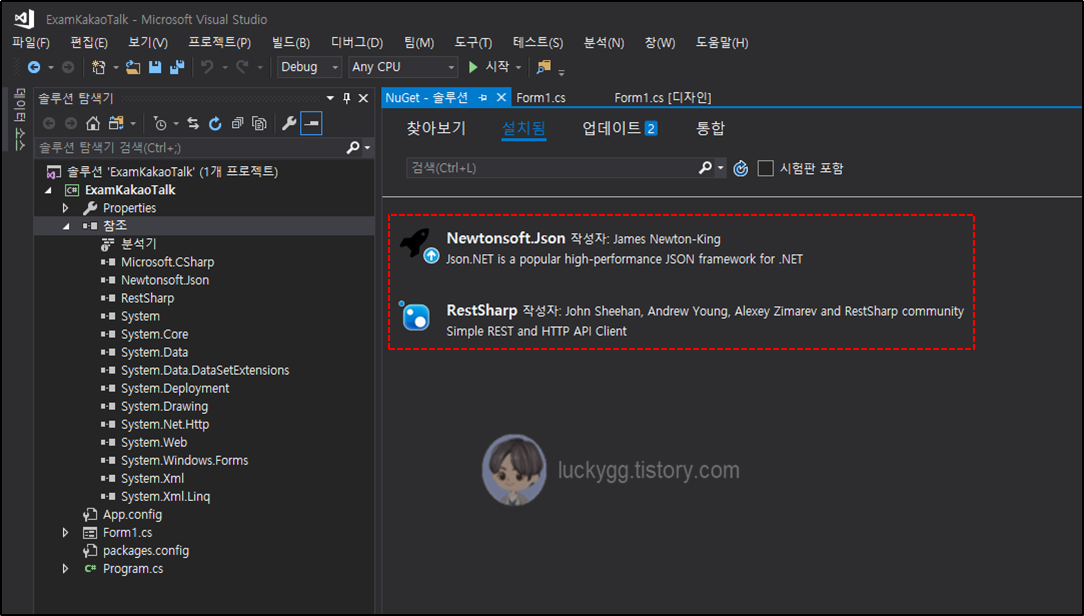
Task: Open the 도구(T) menu
Action: pos(473,42)
